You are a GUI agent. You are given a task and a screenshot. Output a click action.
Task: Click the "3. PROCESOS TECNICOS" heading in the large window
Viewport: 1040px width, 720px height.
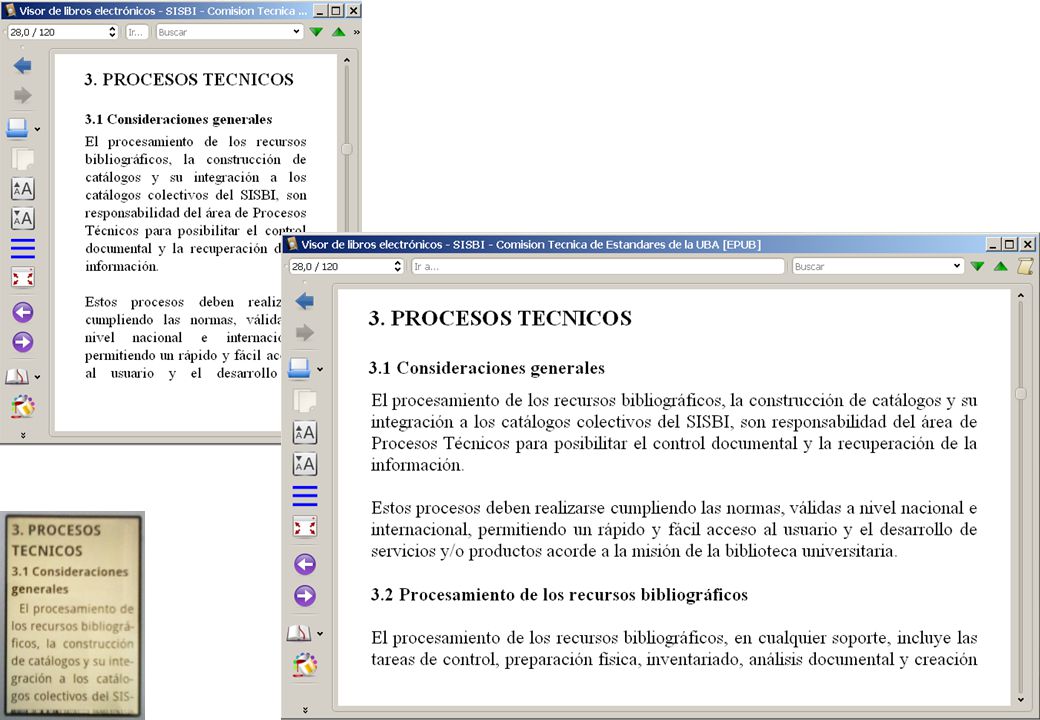(x=500, y=318)
